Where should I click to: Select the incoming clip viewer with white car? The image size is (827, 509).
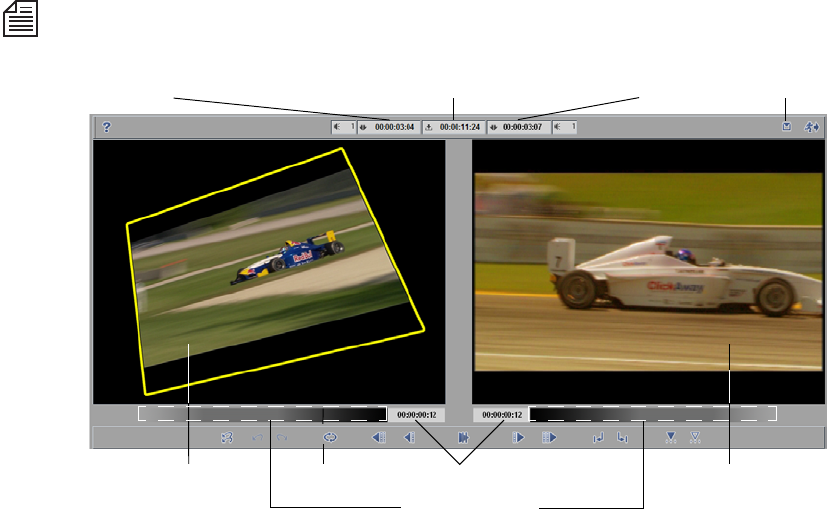click(648, 272)
